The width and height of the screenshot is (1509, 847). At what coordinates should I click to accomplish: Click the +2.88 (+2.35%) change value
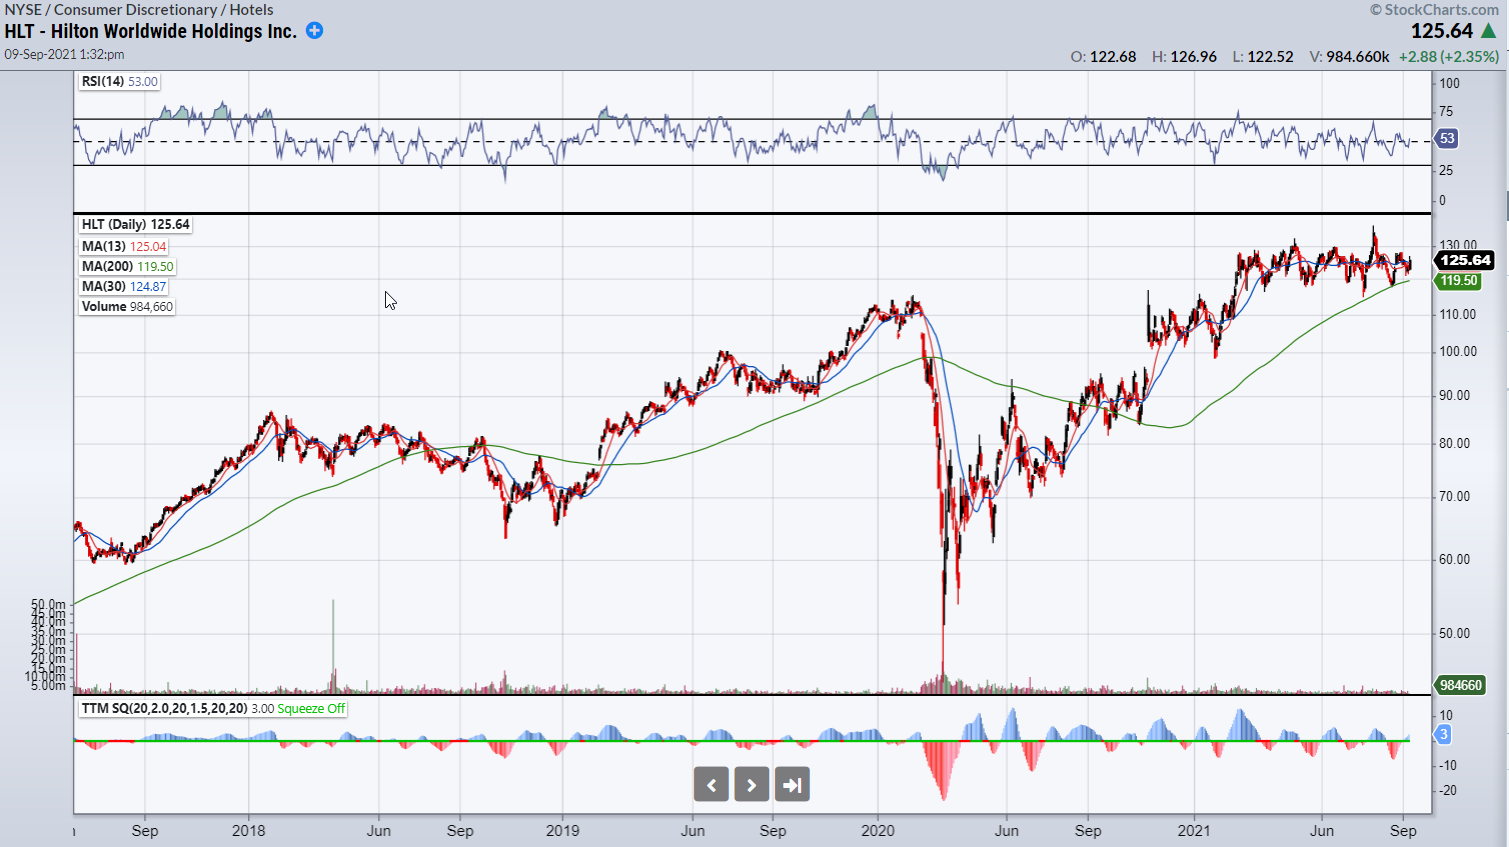click(1449, 57)
